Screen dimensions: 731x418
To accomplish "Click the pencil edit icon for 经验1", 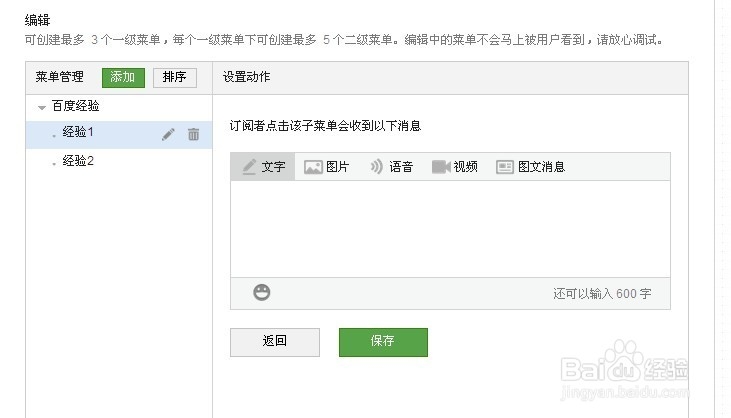I will pyautogui.click(x=168, y=134).
